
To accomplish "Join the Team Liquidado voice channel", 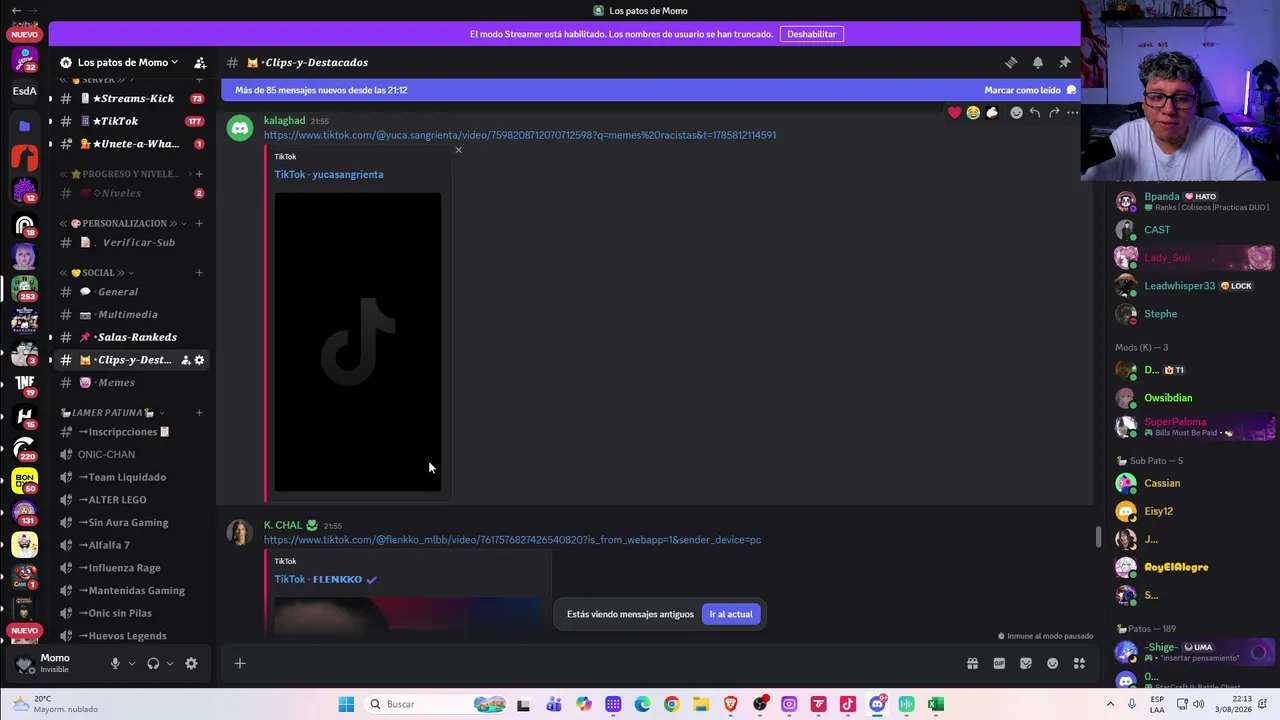I will [x=132, y=477].
